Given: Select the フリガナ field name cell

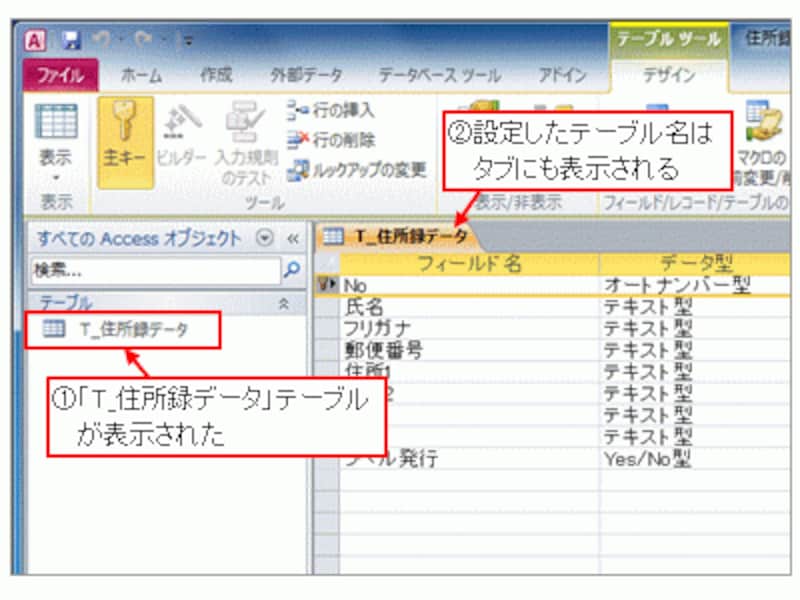Looking at the screenshot, I should [x=469, y=328].
